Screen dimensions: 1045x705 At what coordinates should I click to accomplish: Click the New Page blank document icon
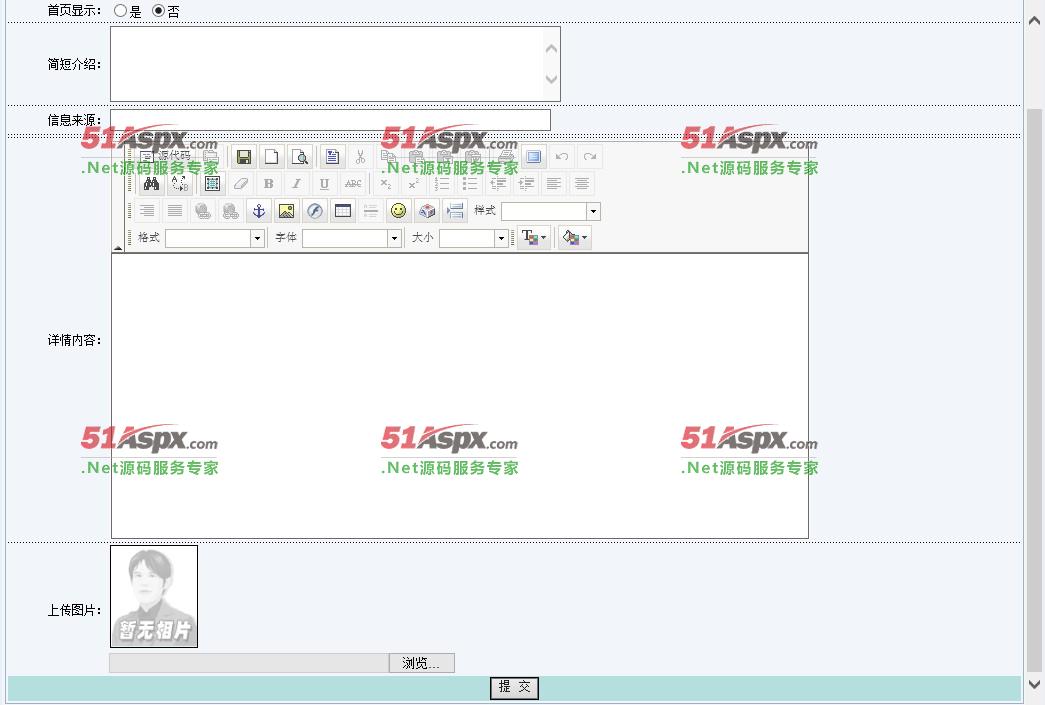click(x=271, y=157)
